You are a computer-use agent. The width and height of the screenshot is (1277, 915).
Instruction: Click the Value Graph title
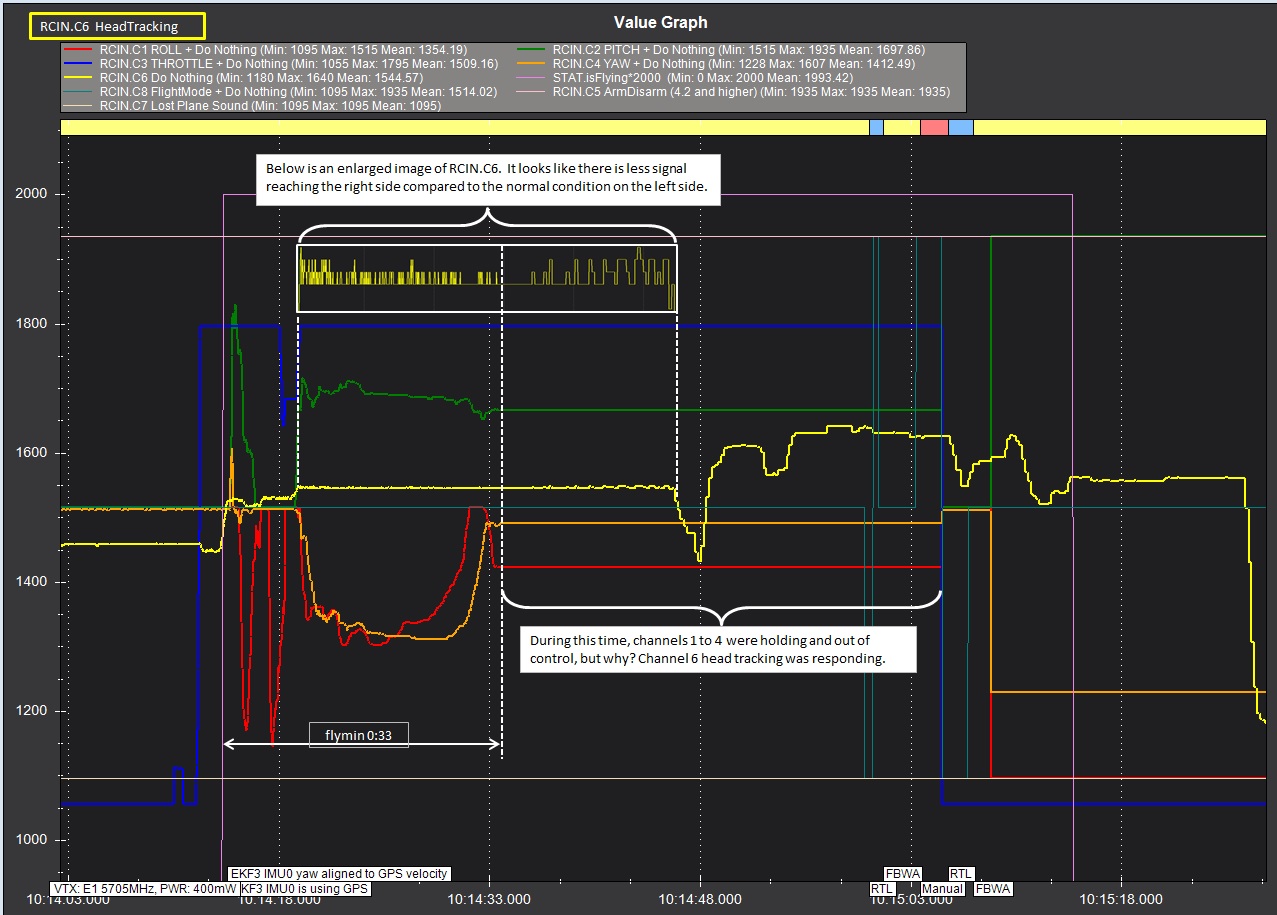point(660,22)
